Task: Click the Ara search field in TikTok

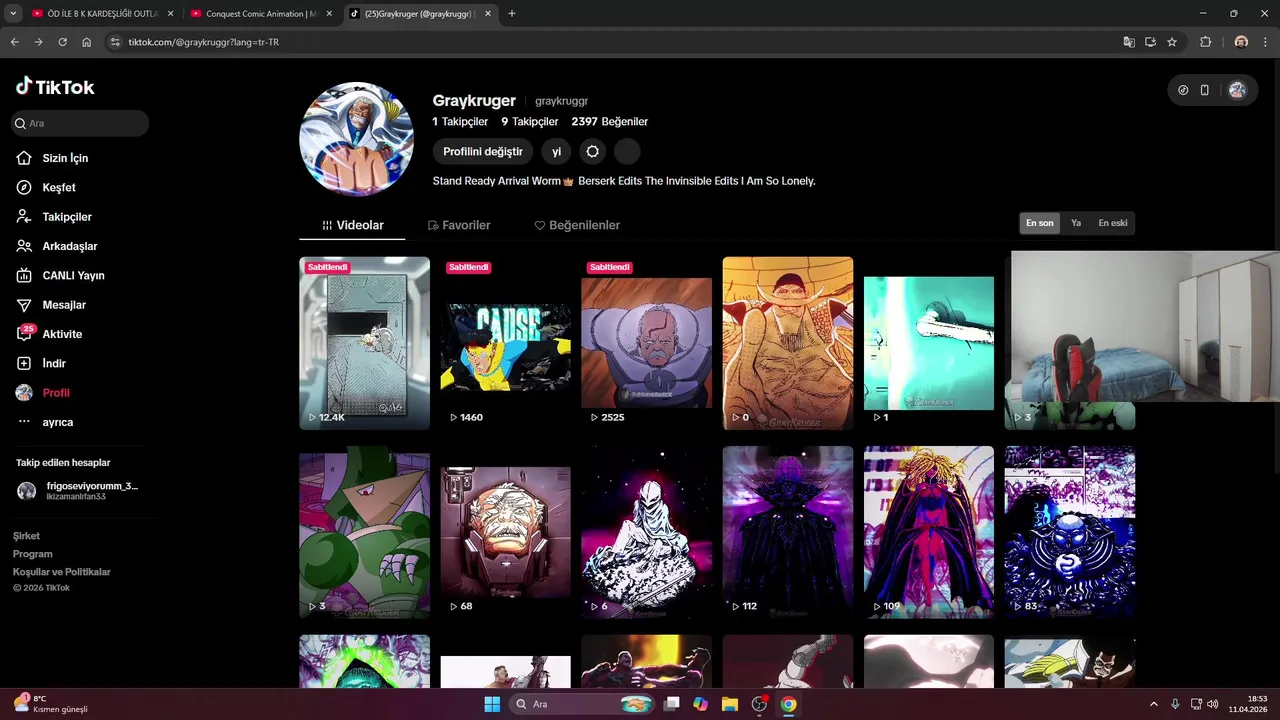Action: pos(80,123)
